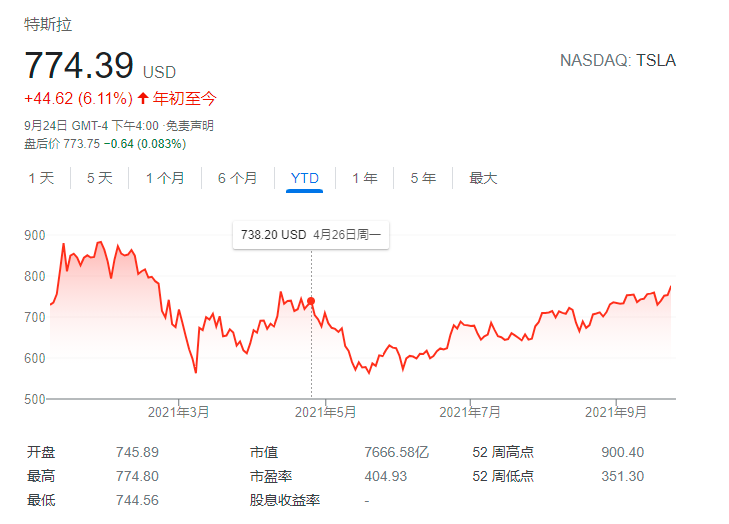Click the 9月24日 GMT-4 timestamp
The width and height of the screenshot is (729, 524).
tap(92, 126)
